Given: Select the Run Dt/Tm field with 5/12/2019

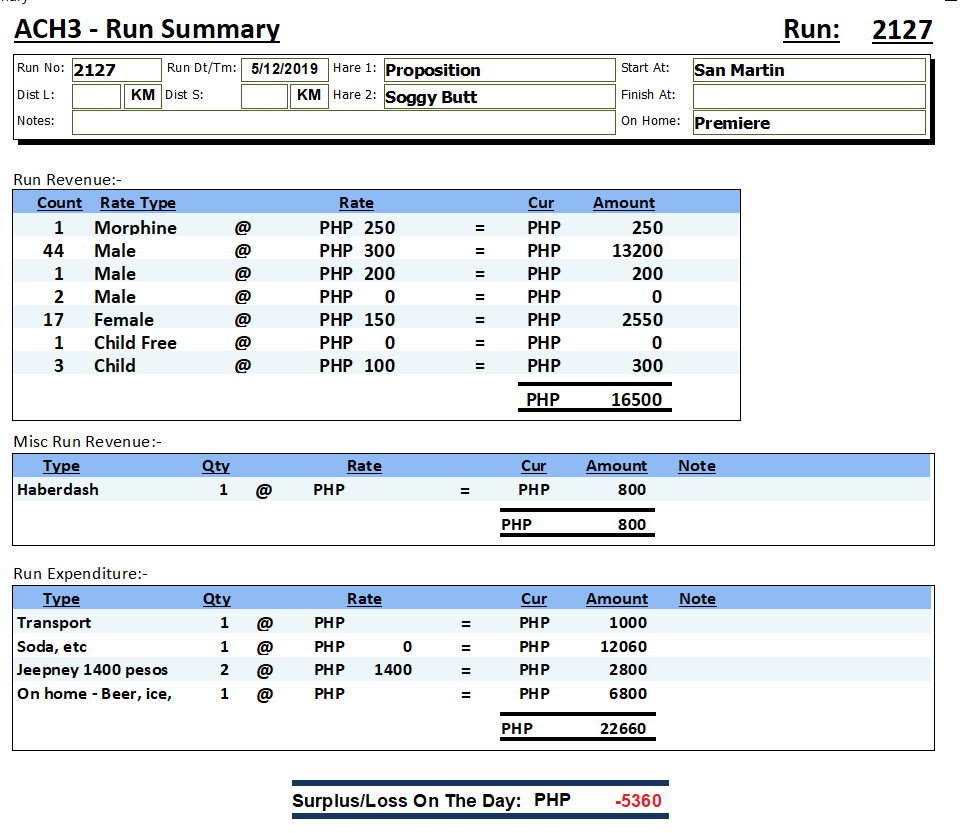Looking at the screenshot, I should click(x=285, y=69).
